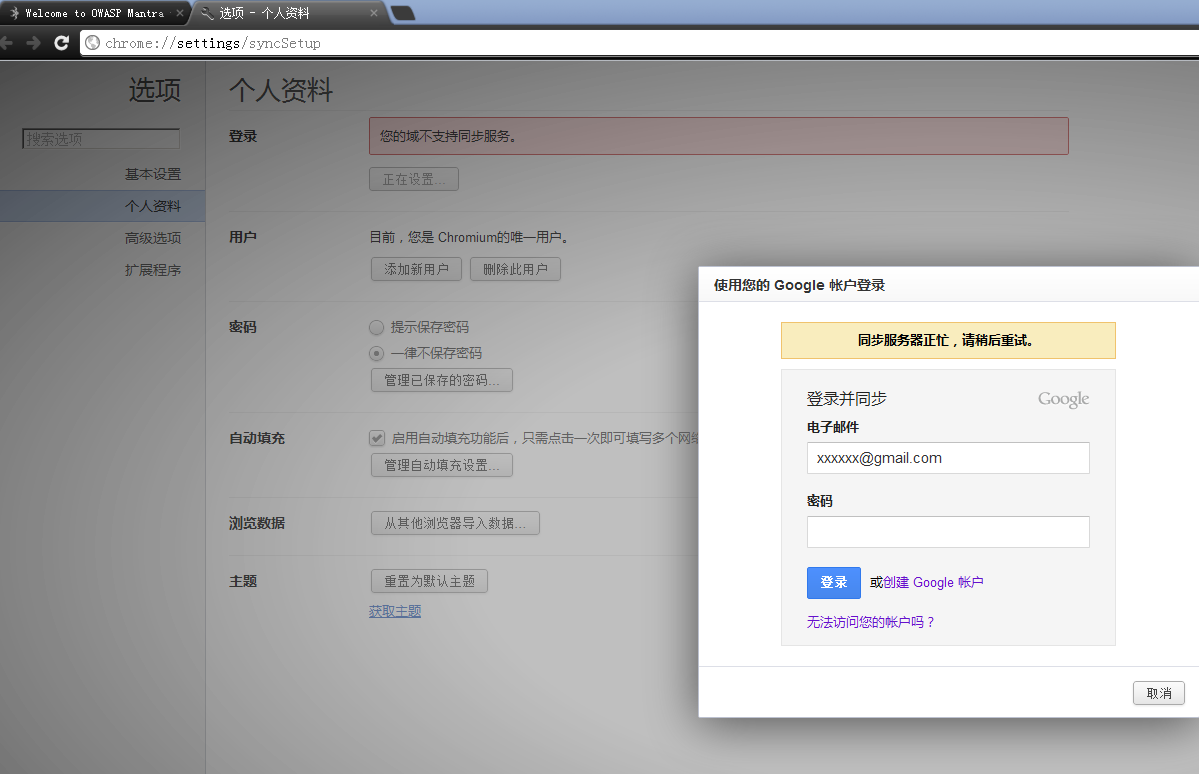Click the 取消 button in the dialog
1199x774 pixels.
pyautogui.click(x=1158, y=693)
